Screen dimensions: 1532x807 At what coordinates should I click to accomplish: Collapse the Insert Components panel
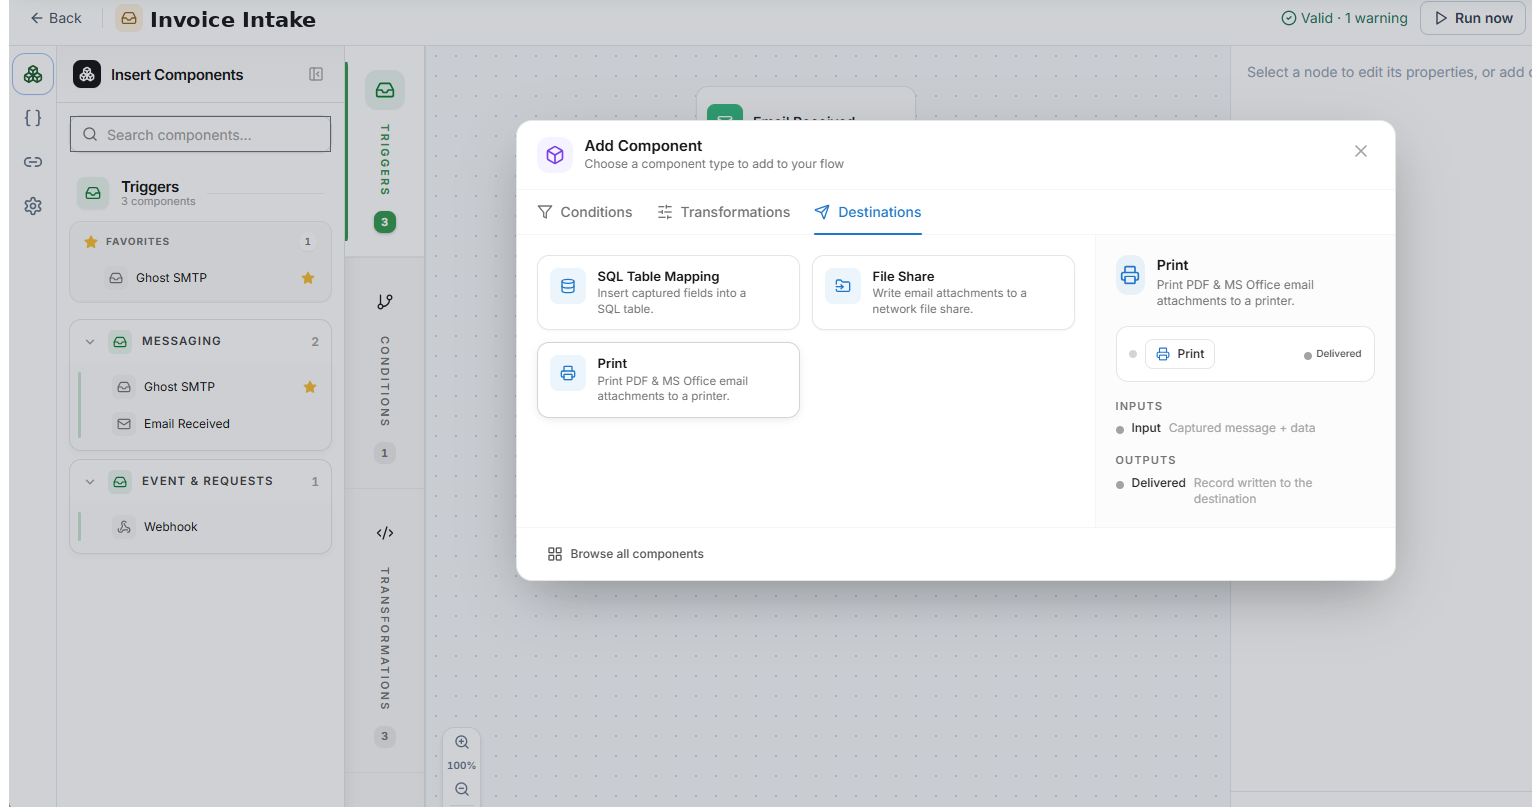[316, 74]
